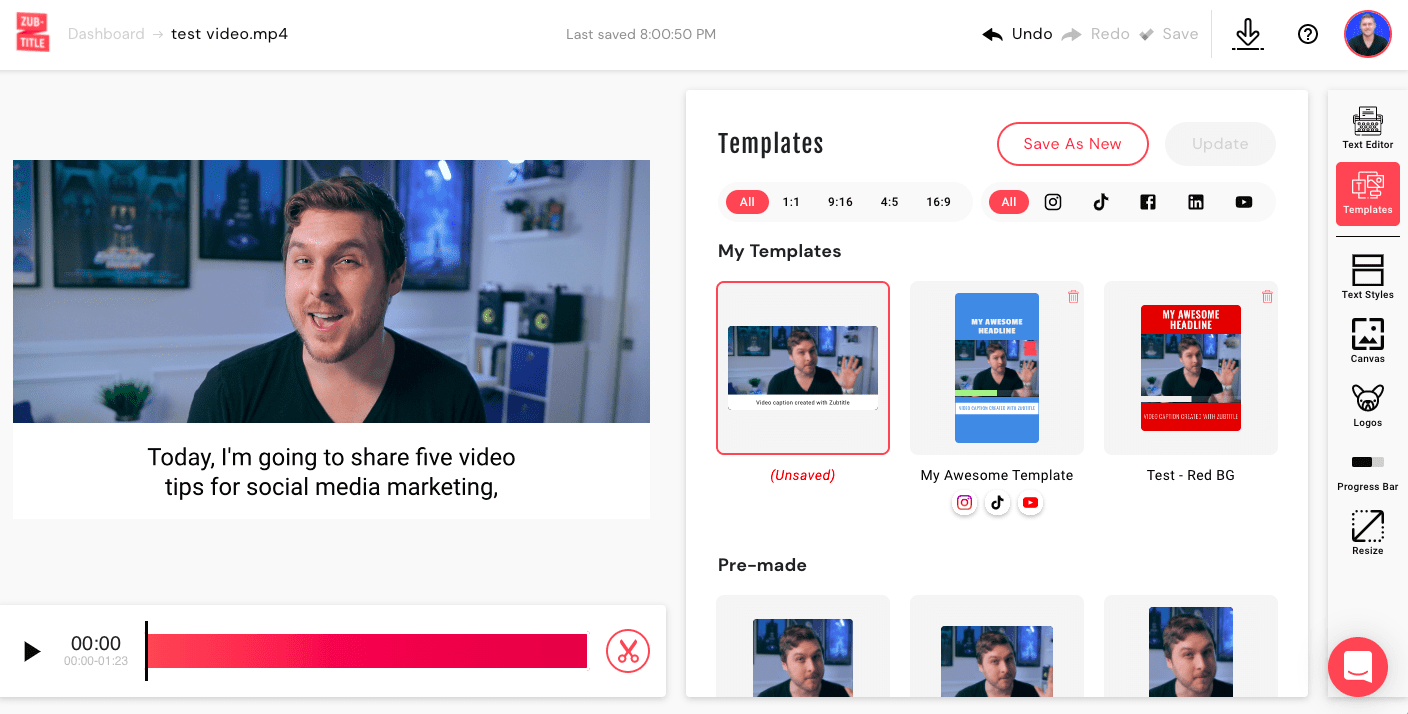The image size is (1408, 714).
Task: Filter templates by TikTok icon
Action: point(1101,202)
